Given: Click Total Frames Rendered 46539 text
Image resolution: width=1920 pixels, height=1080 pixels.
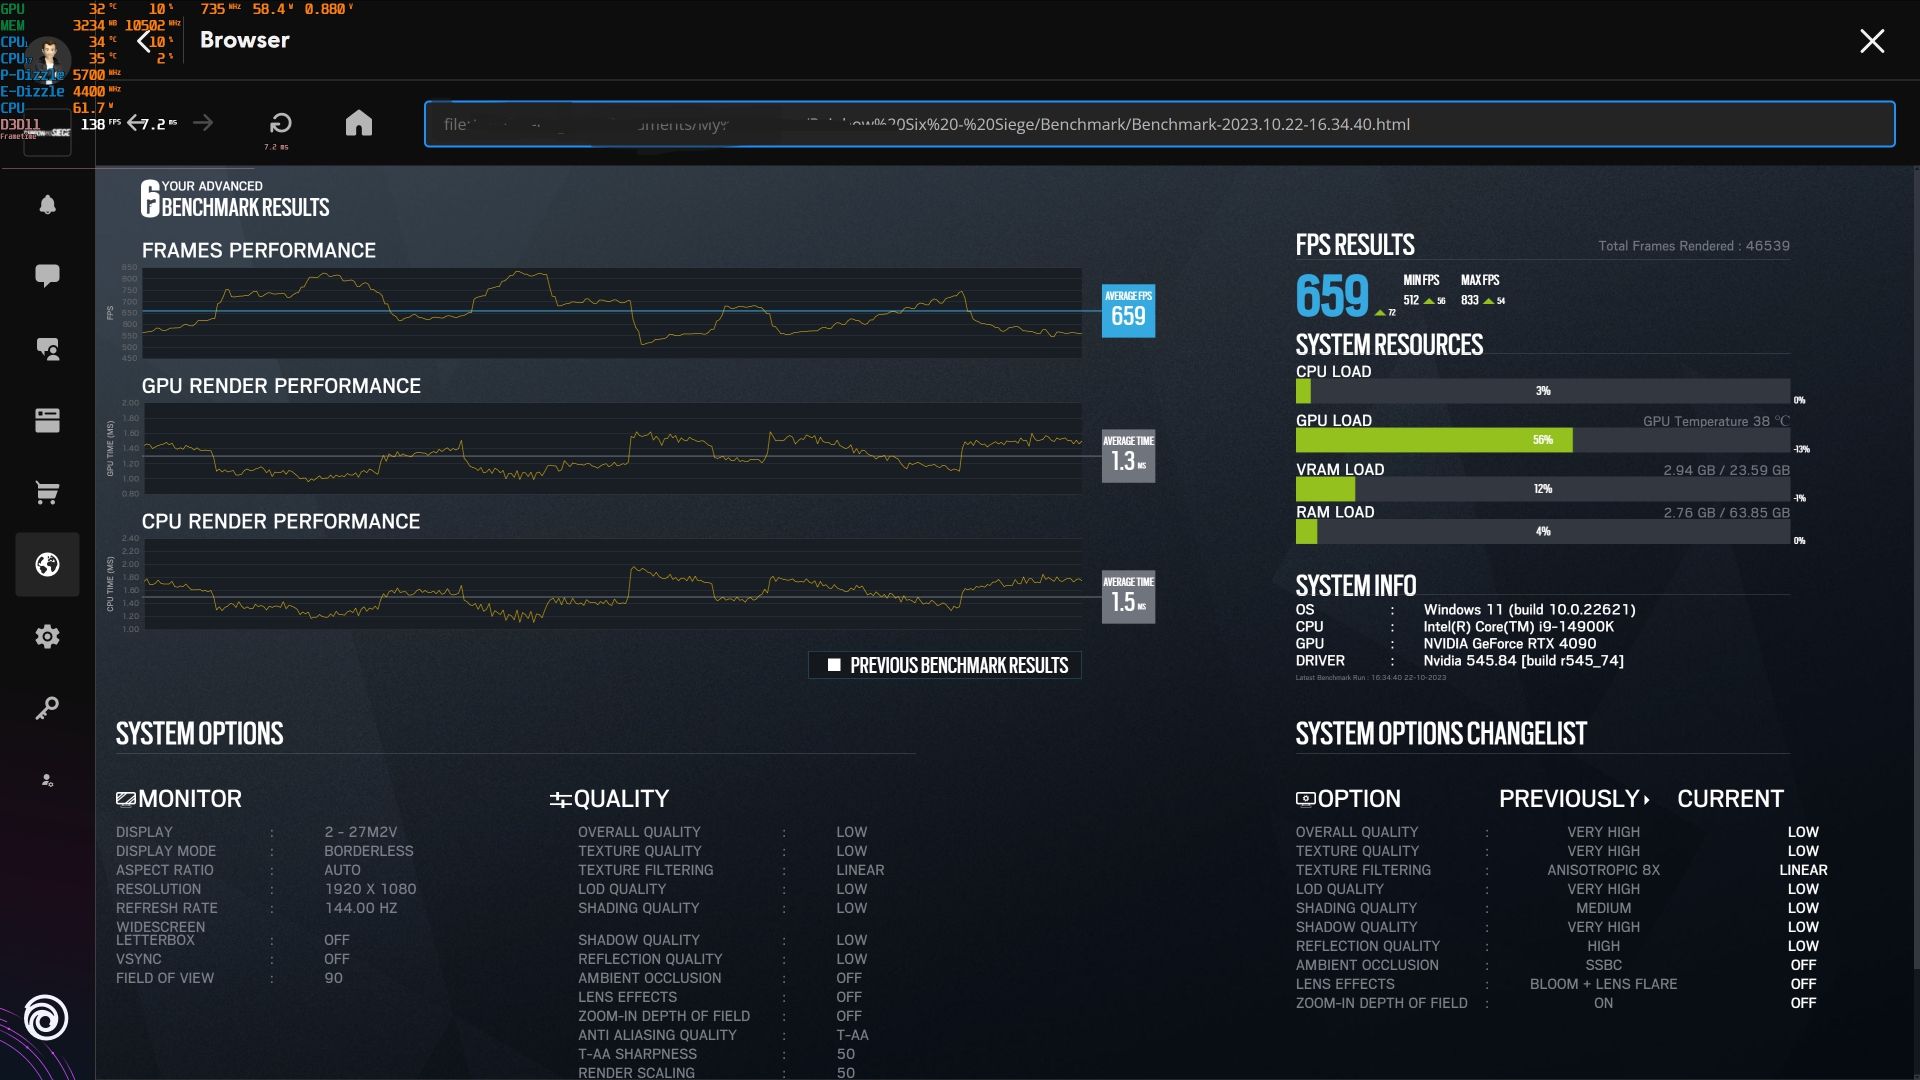Looking at the screenshot, I should pos(1694,246).
